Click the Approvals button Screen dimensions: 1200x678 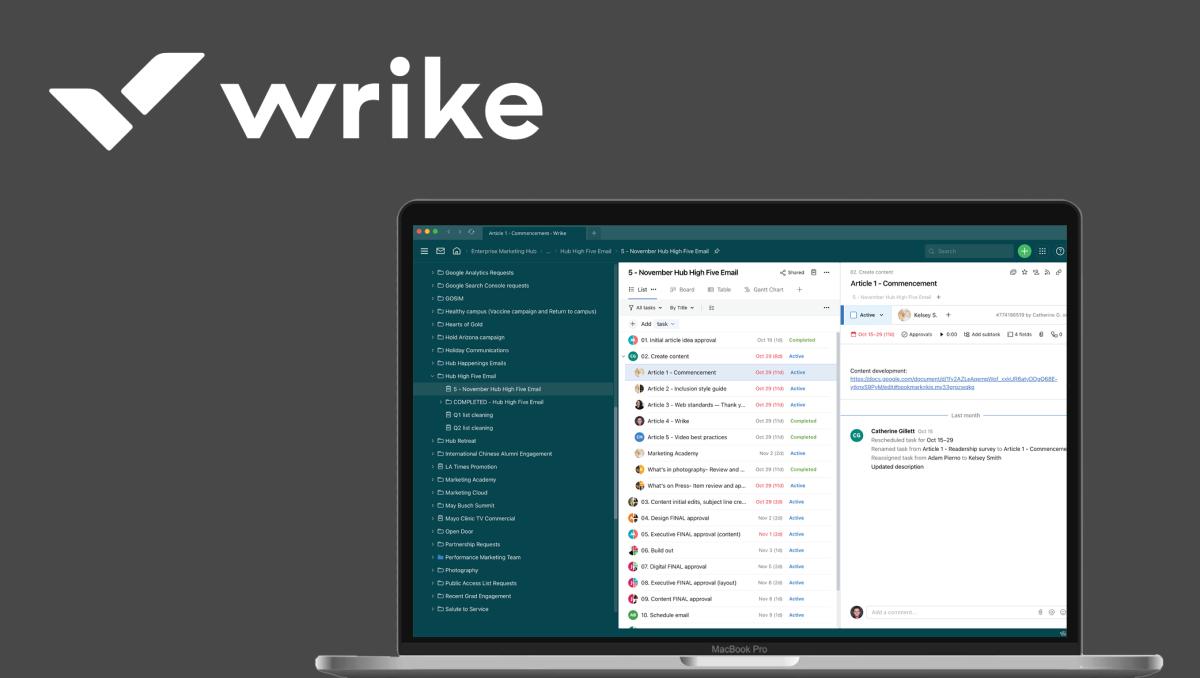[x=917, y=334]
